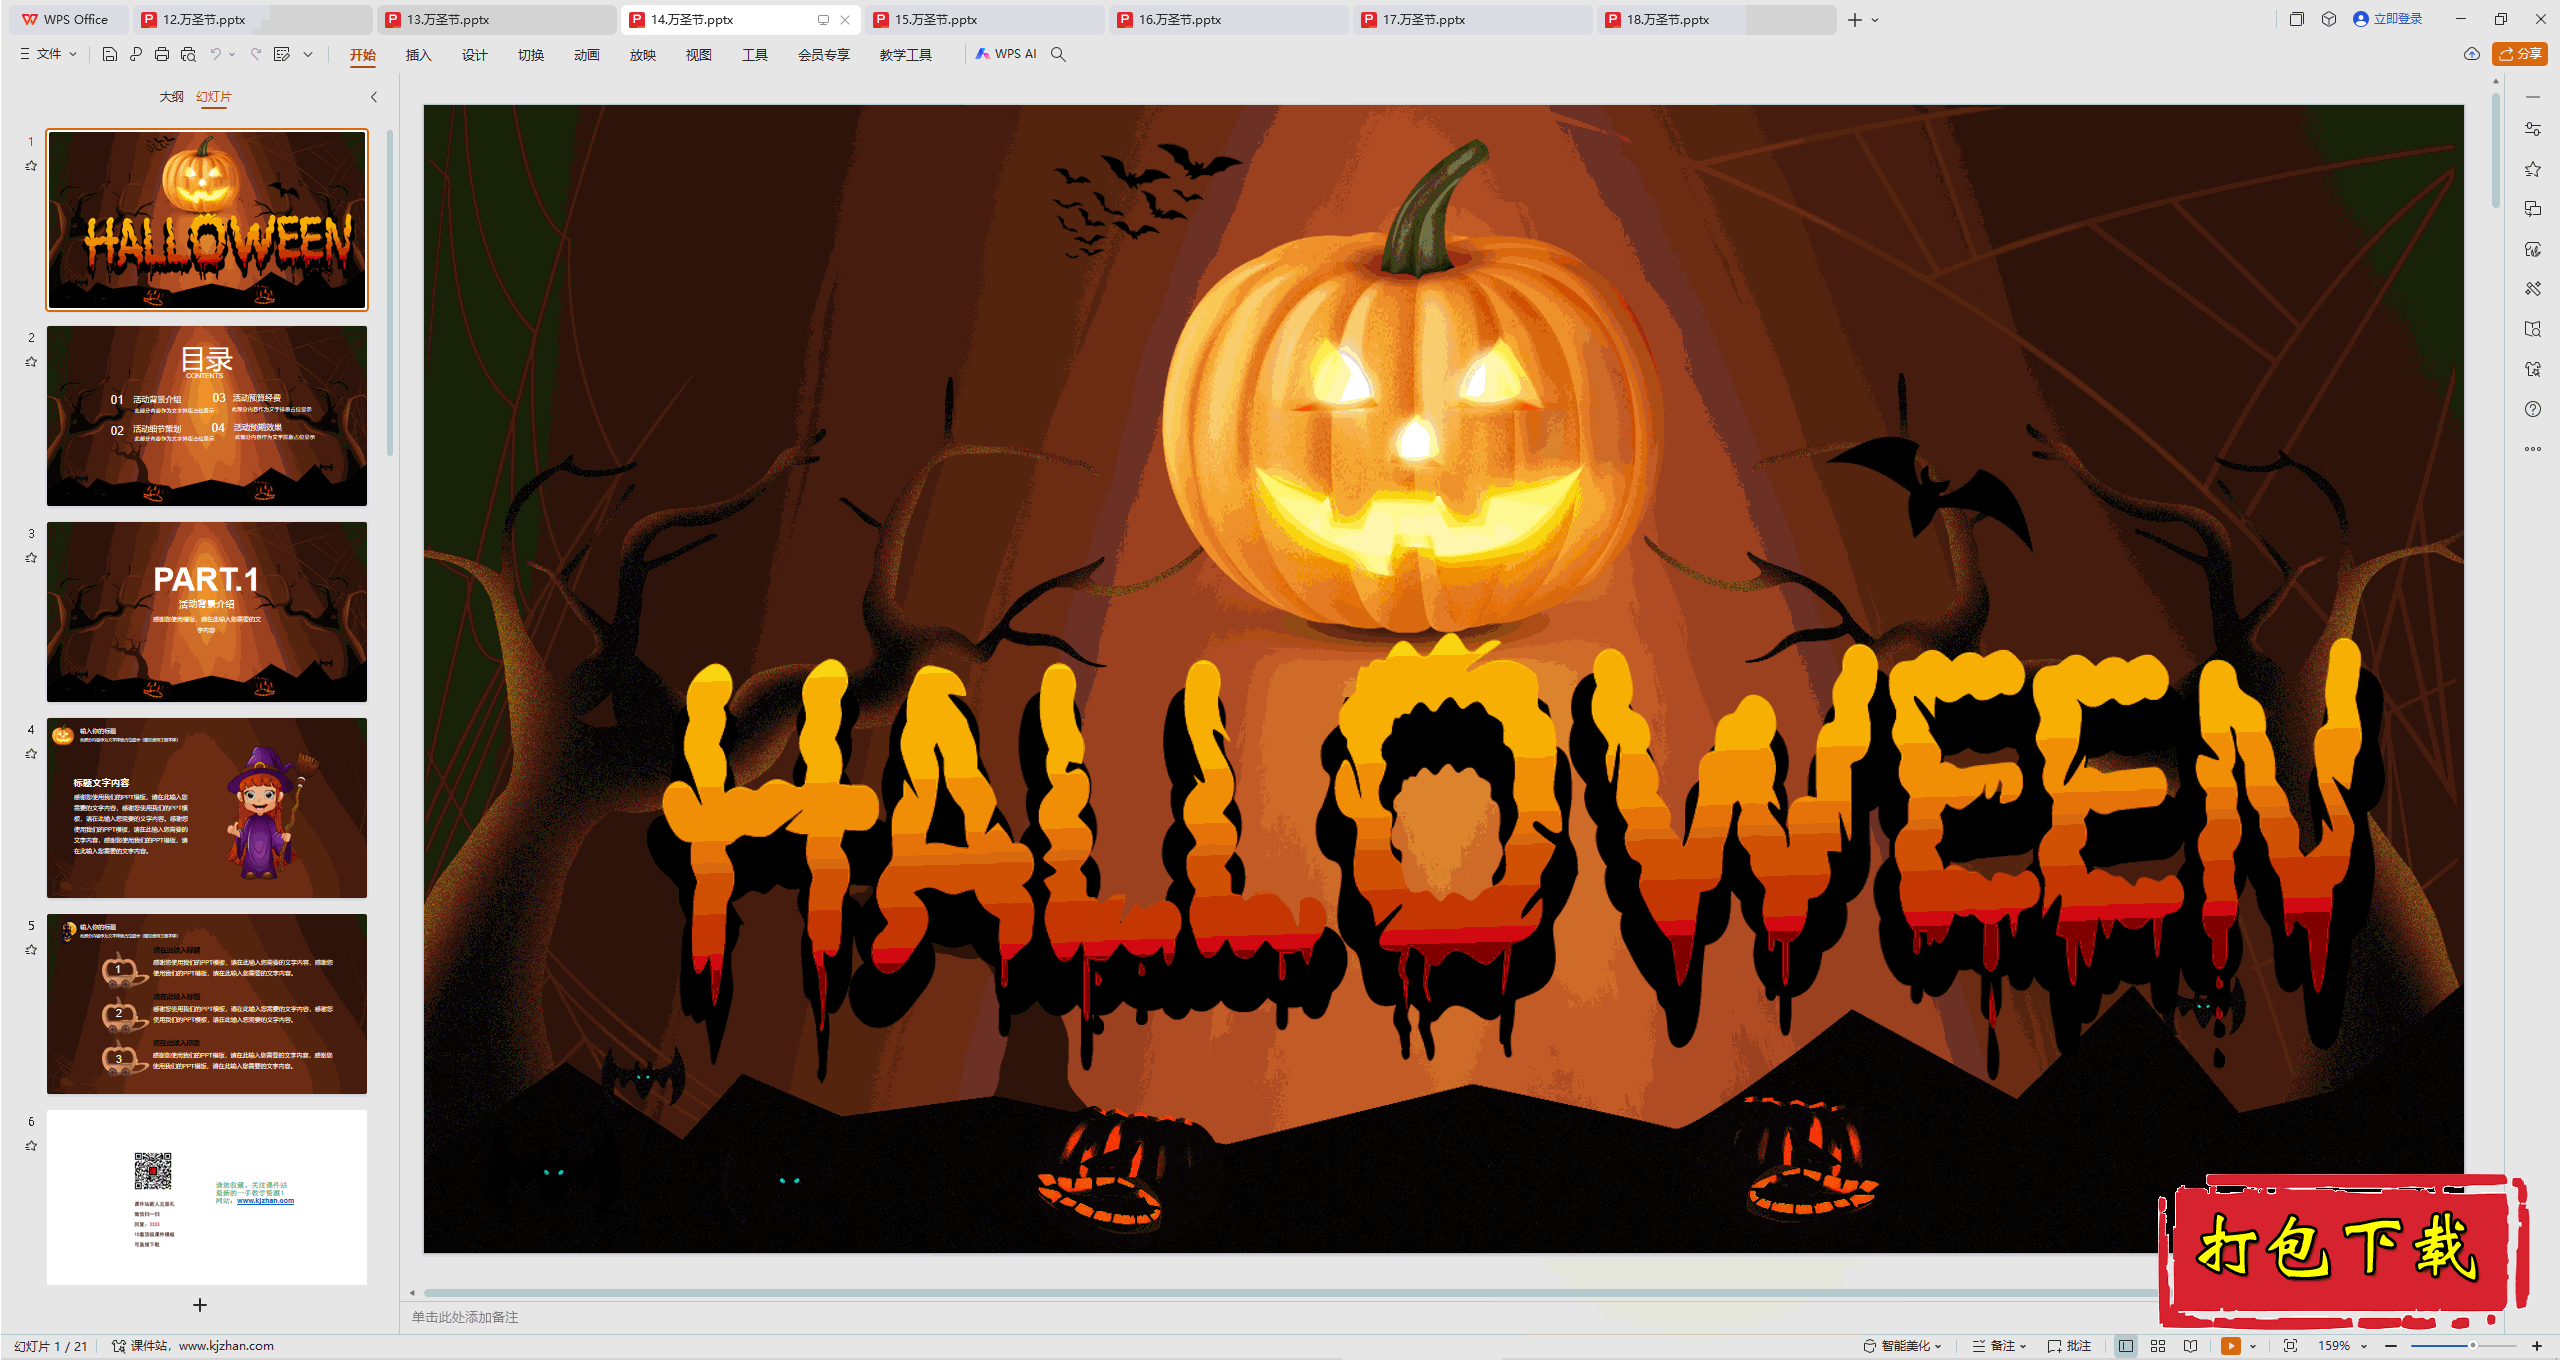This screenshot has width=2560, height=1360.
Task: Click the zoom in plus icon
Action: (x=2537, y=1346)
